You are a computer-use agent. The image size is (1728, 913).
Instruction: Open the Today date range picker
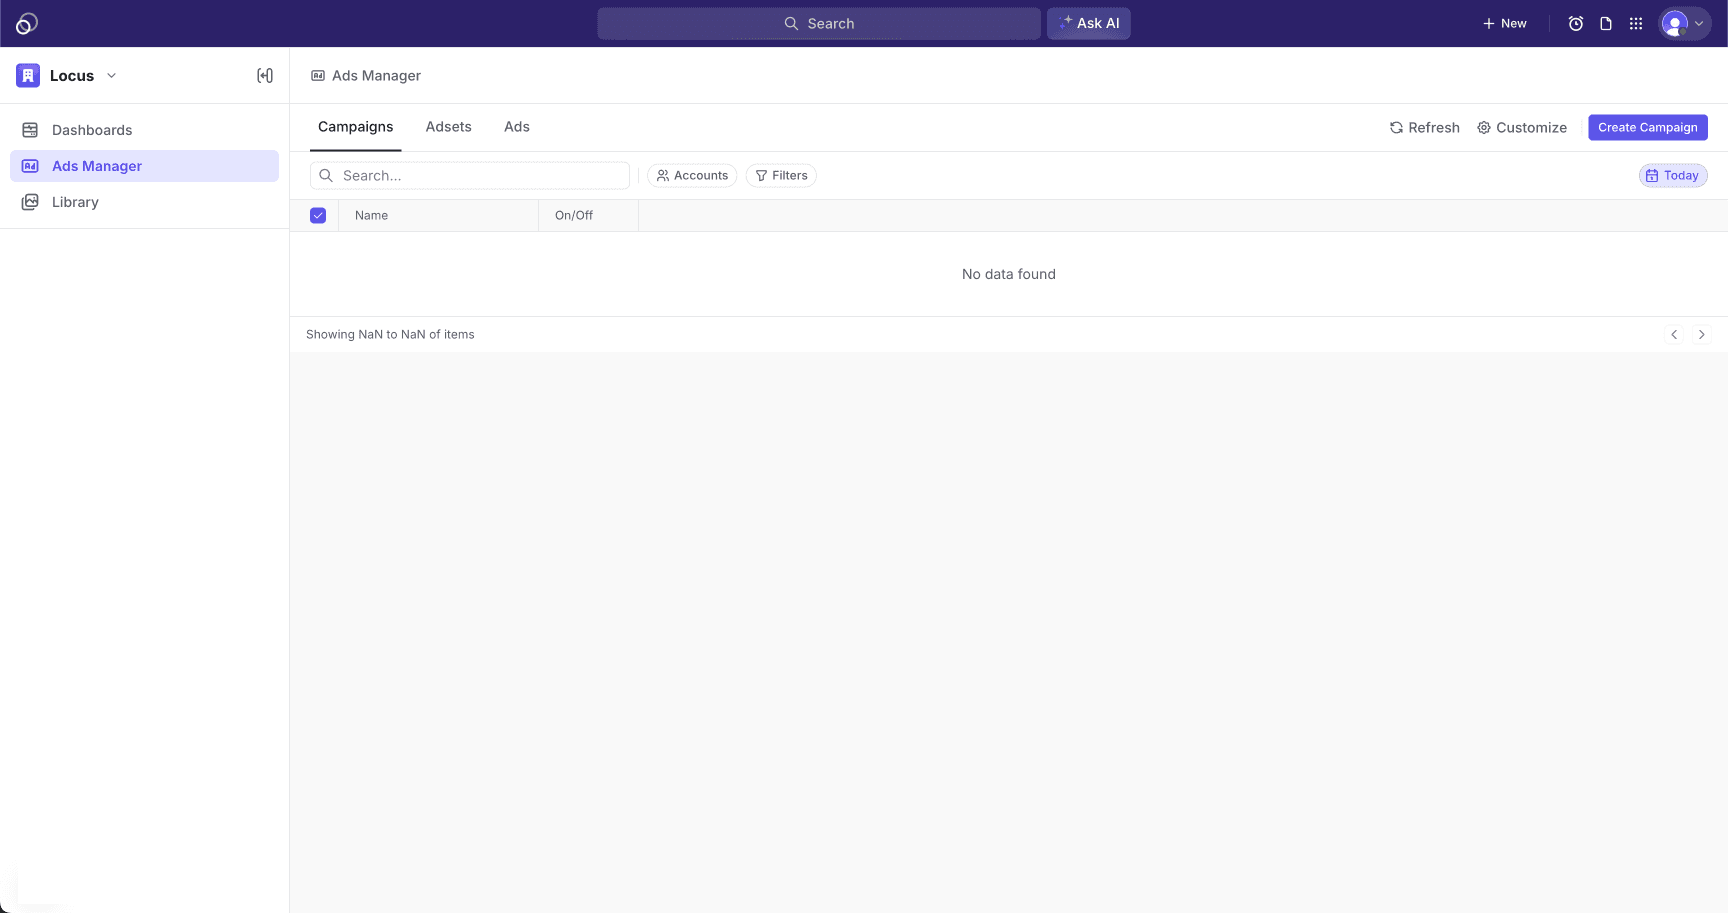(x=1673, y=176)
